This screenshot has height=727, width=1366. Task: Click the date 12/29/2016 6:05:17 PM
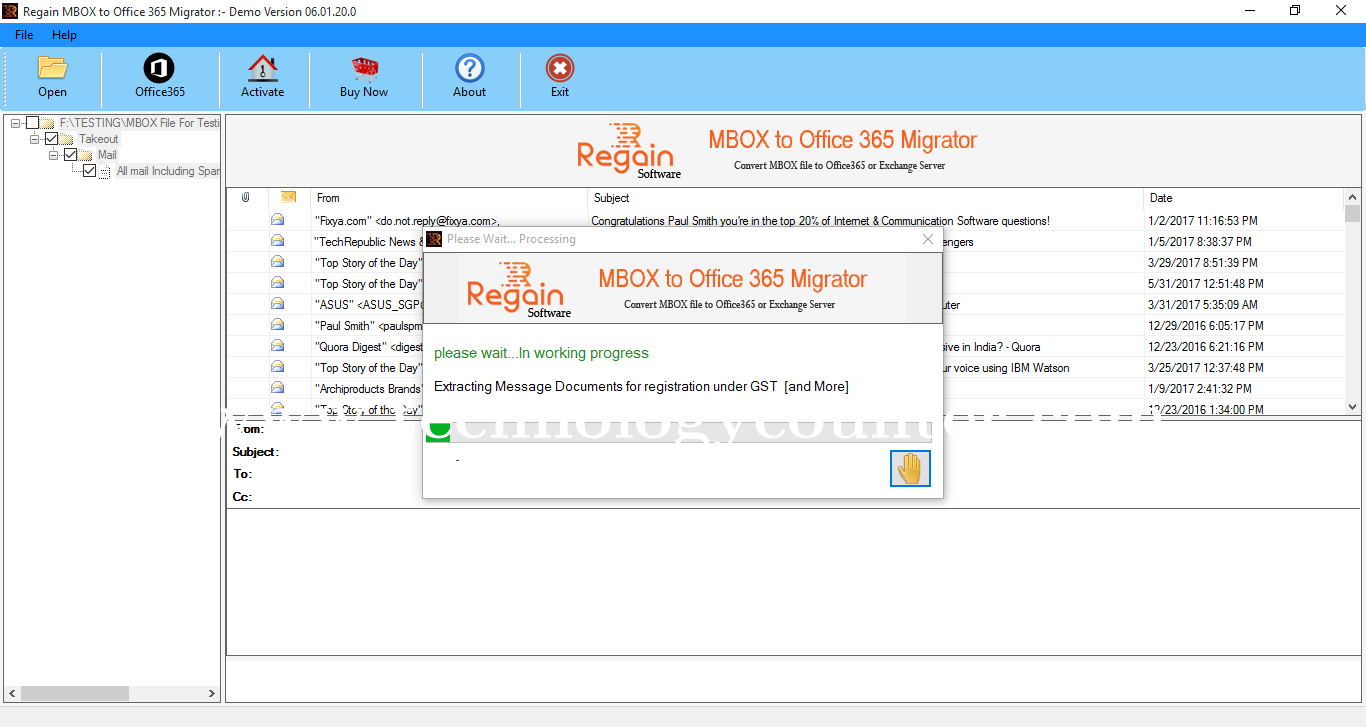coord(1206,326)
